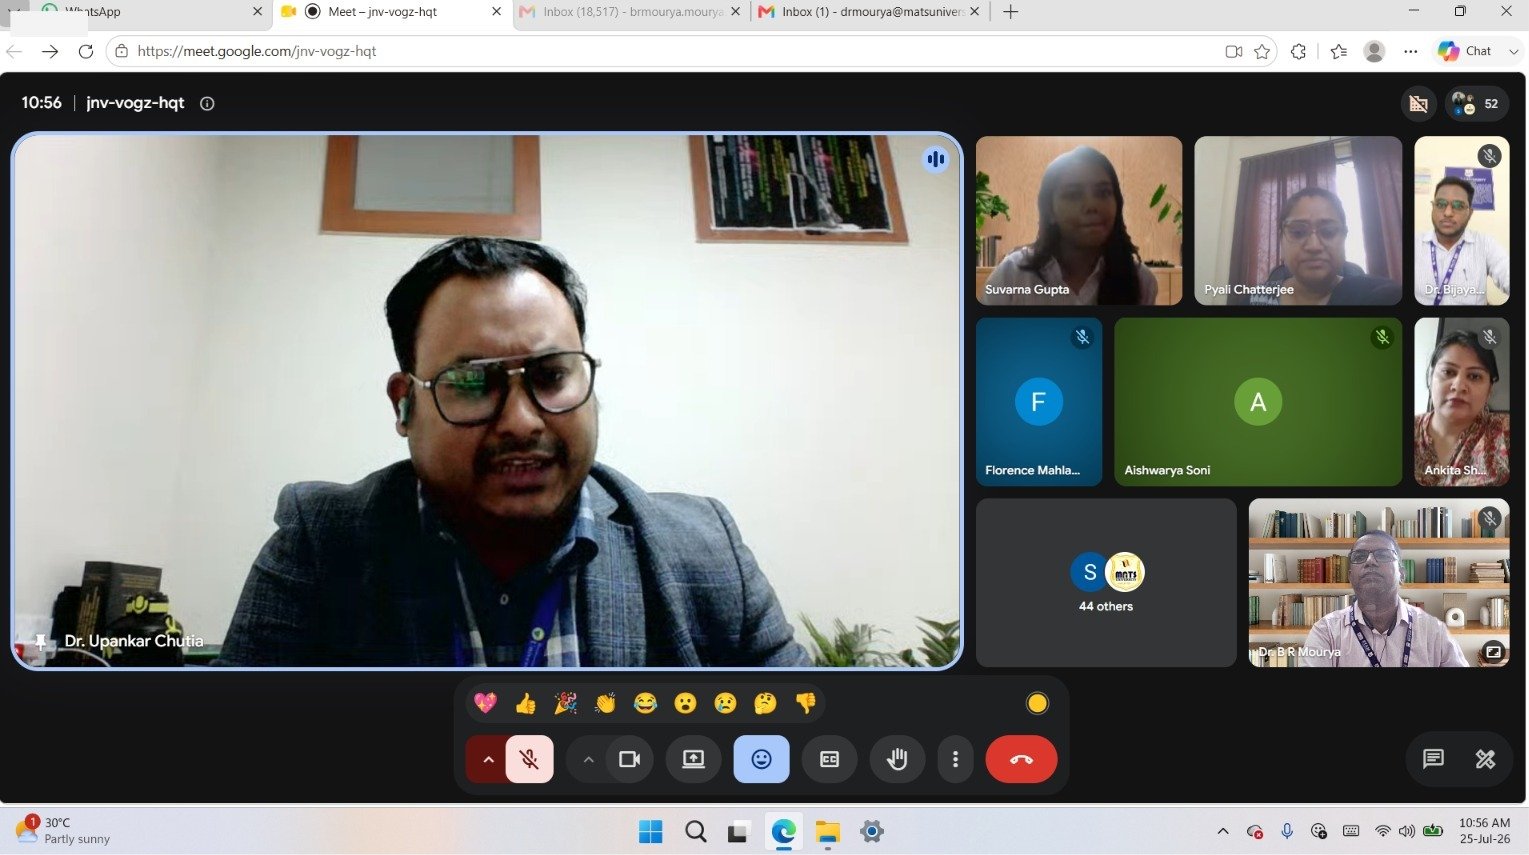The width and height of the screenshot is (1529, 855).
Task: Open the activities shapes icon
Action: point(1485,759)
